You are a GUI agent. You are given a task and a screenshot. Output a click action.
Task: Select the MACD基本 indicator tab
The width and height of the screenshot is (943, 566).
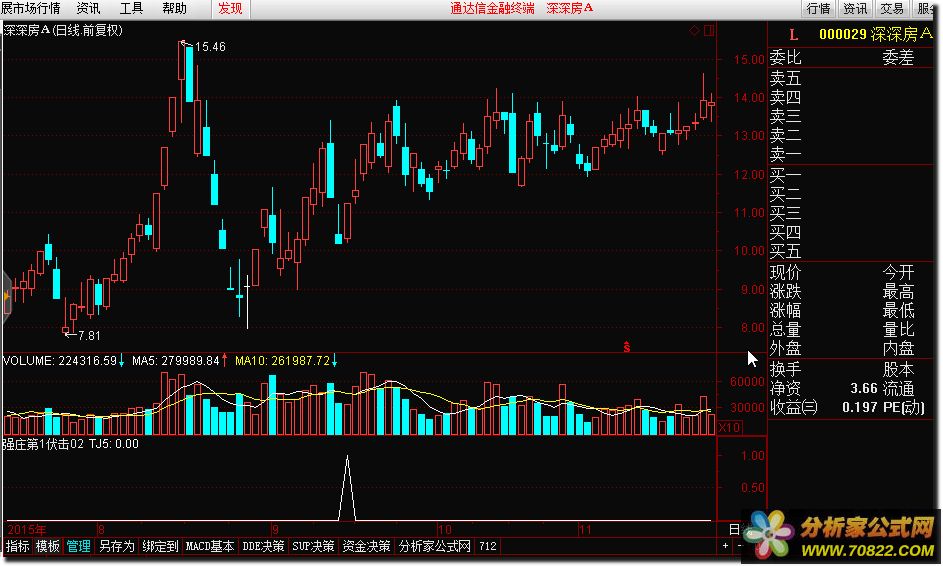pyautogui.click(x=210, y=546)
